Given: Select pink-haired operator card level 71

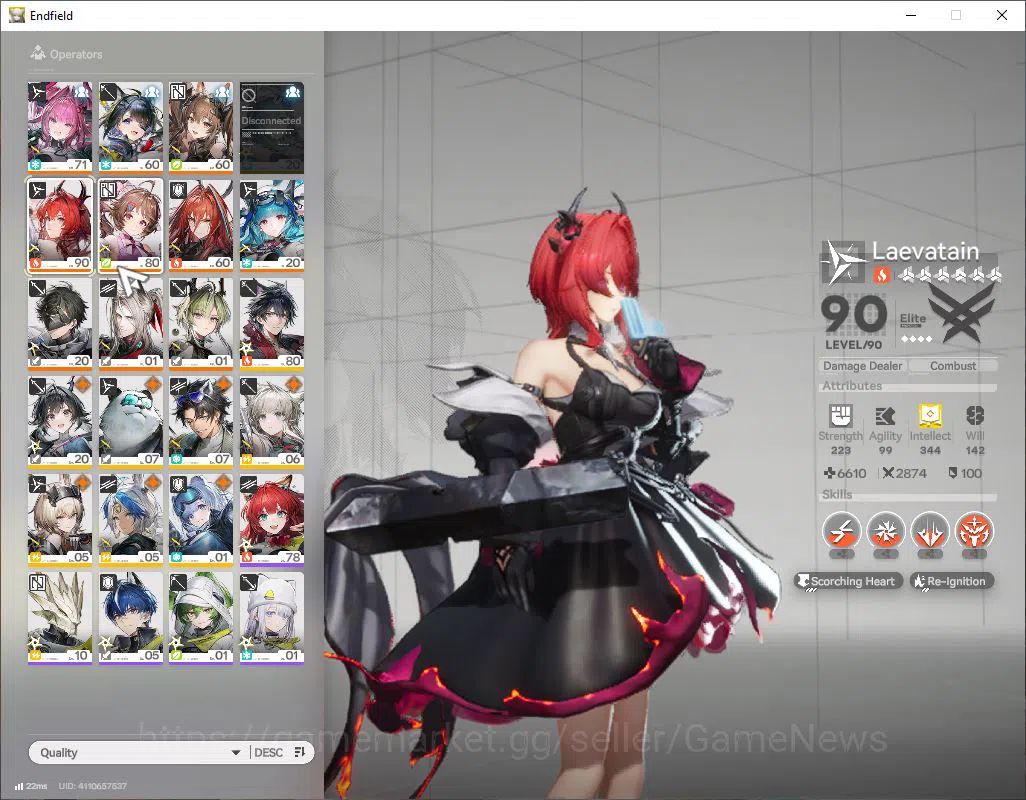Looking at the screenshot, I should pos(60,127).
